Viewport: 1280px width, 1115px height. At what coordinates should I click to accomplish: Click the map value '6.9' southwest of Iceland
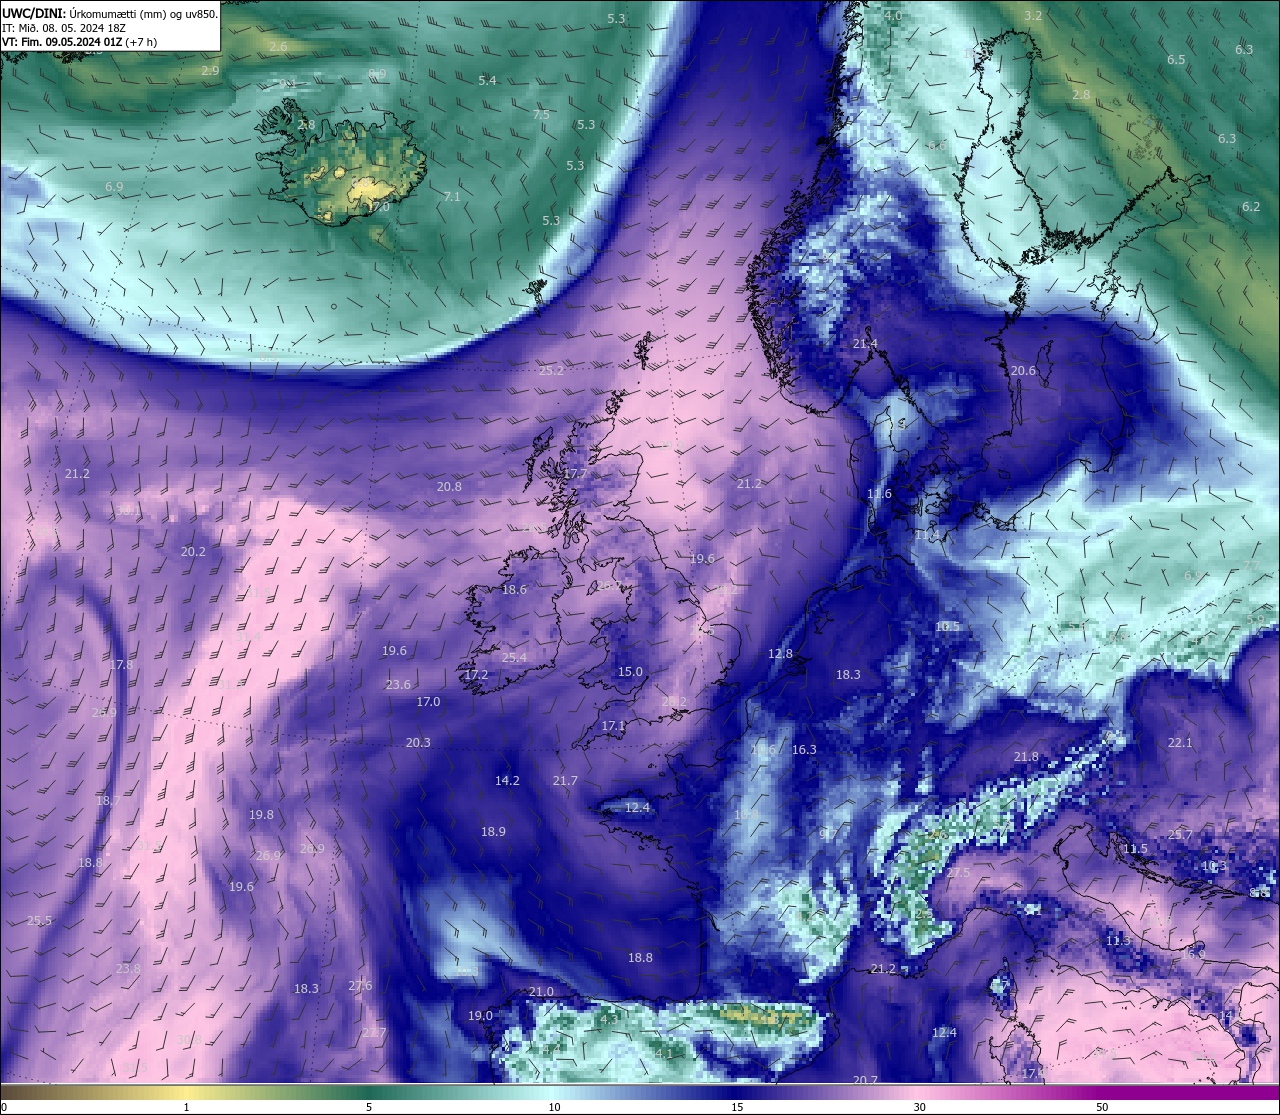tap(114, 187)
